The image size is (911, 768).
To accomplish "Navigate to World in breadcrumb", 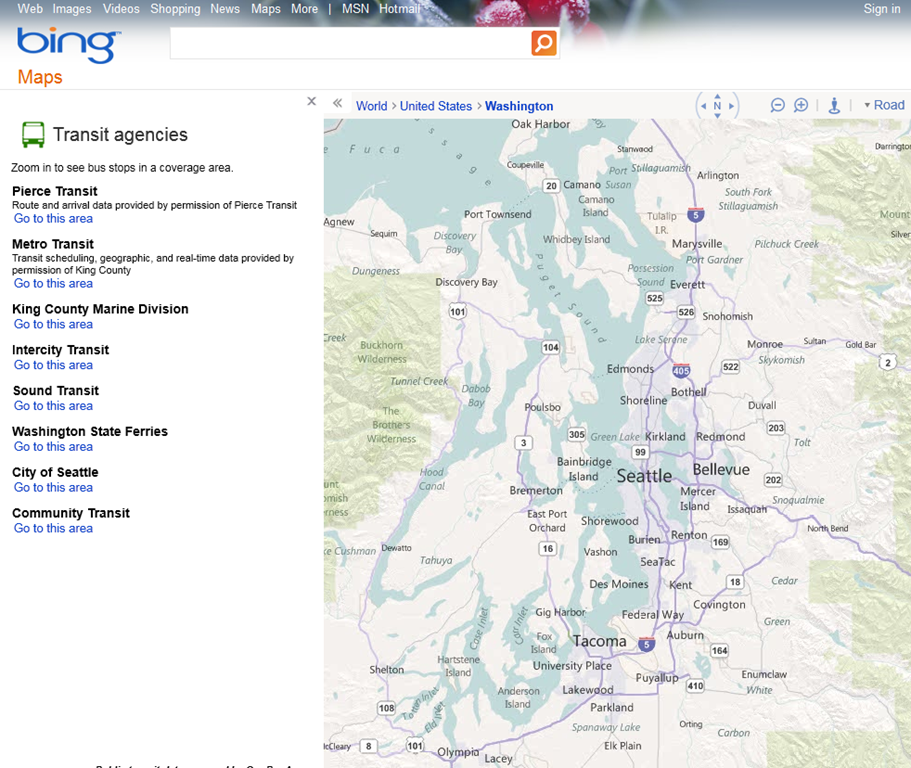I will point(372,106).
